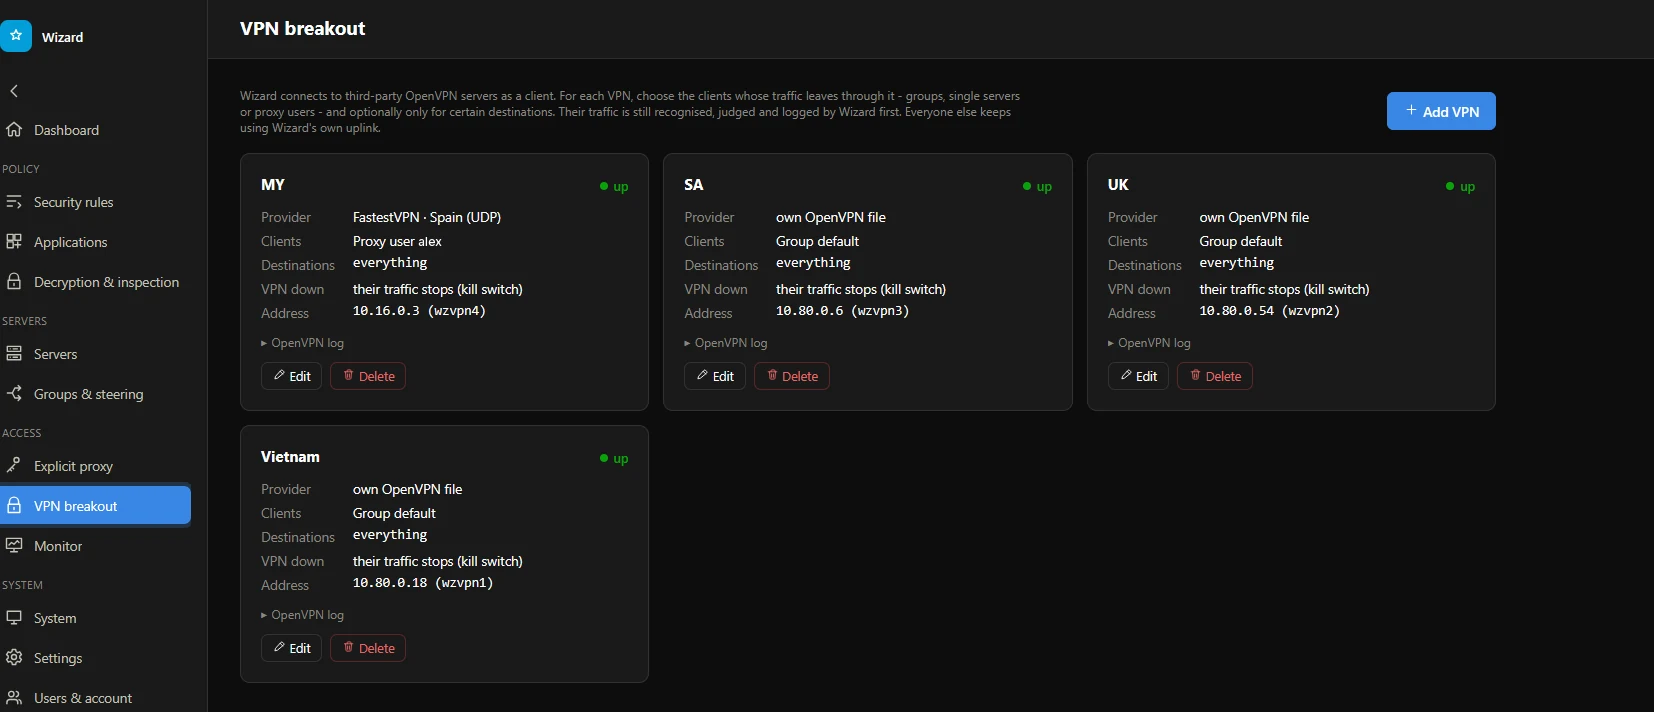
Task: Click trash icon in SA card Delete
Action: pyautogui.click(x=772, y=376)
